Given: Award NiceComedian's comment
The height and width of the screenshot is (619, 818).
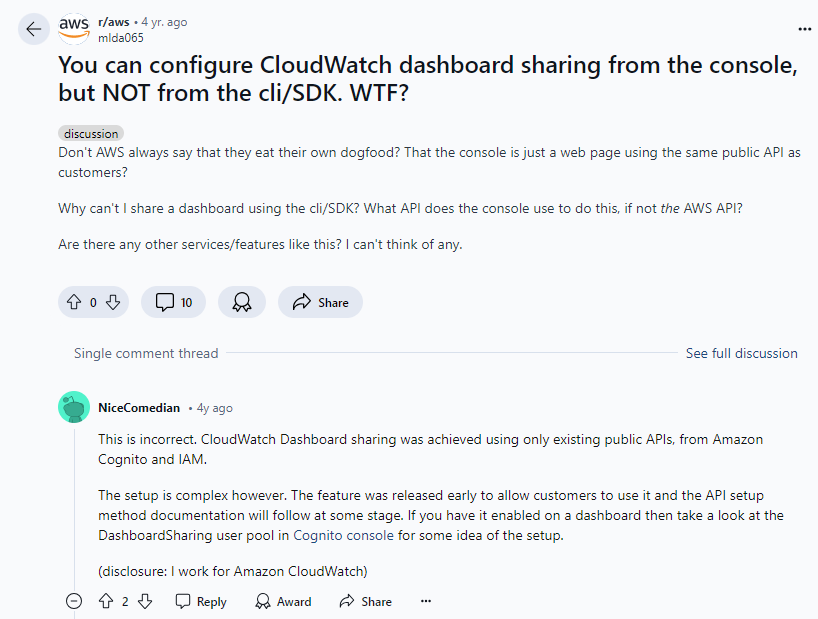Looking at the screenshot, I should tap(283, 601).
